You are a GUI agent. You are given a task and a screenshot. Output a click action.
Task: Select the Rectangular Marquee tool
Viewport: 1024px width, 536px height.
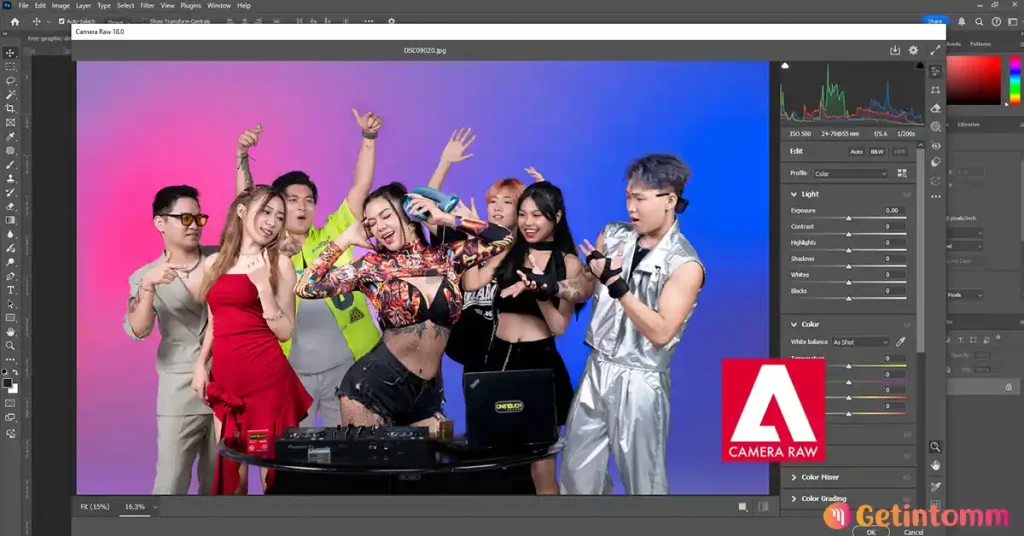[10, 67]
